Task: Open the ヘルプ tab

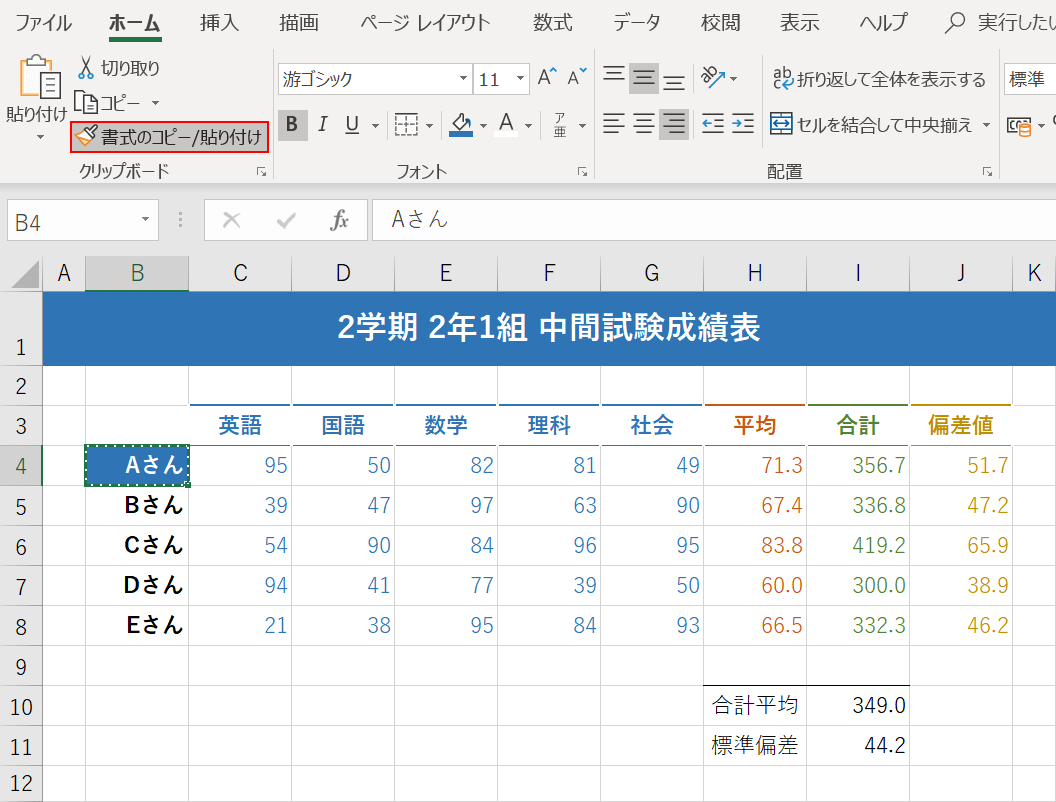Action: coord(883,22)
